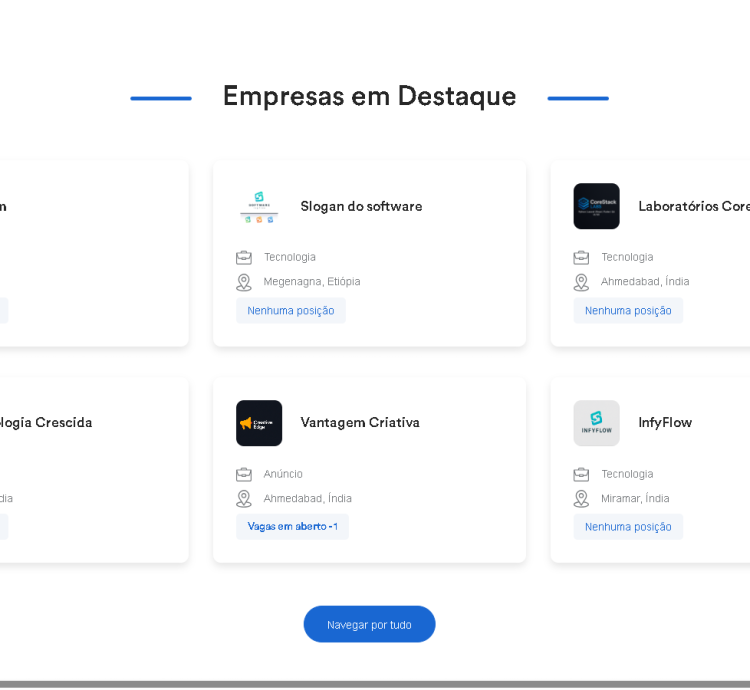This screenshot has width=750, height=690.
Task: Click briefcase icon in Slogan do software card
Action: (x=244, y=257)
